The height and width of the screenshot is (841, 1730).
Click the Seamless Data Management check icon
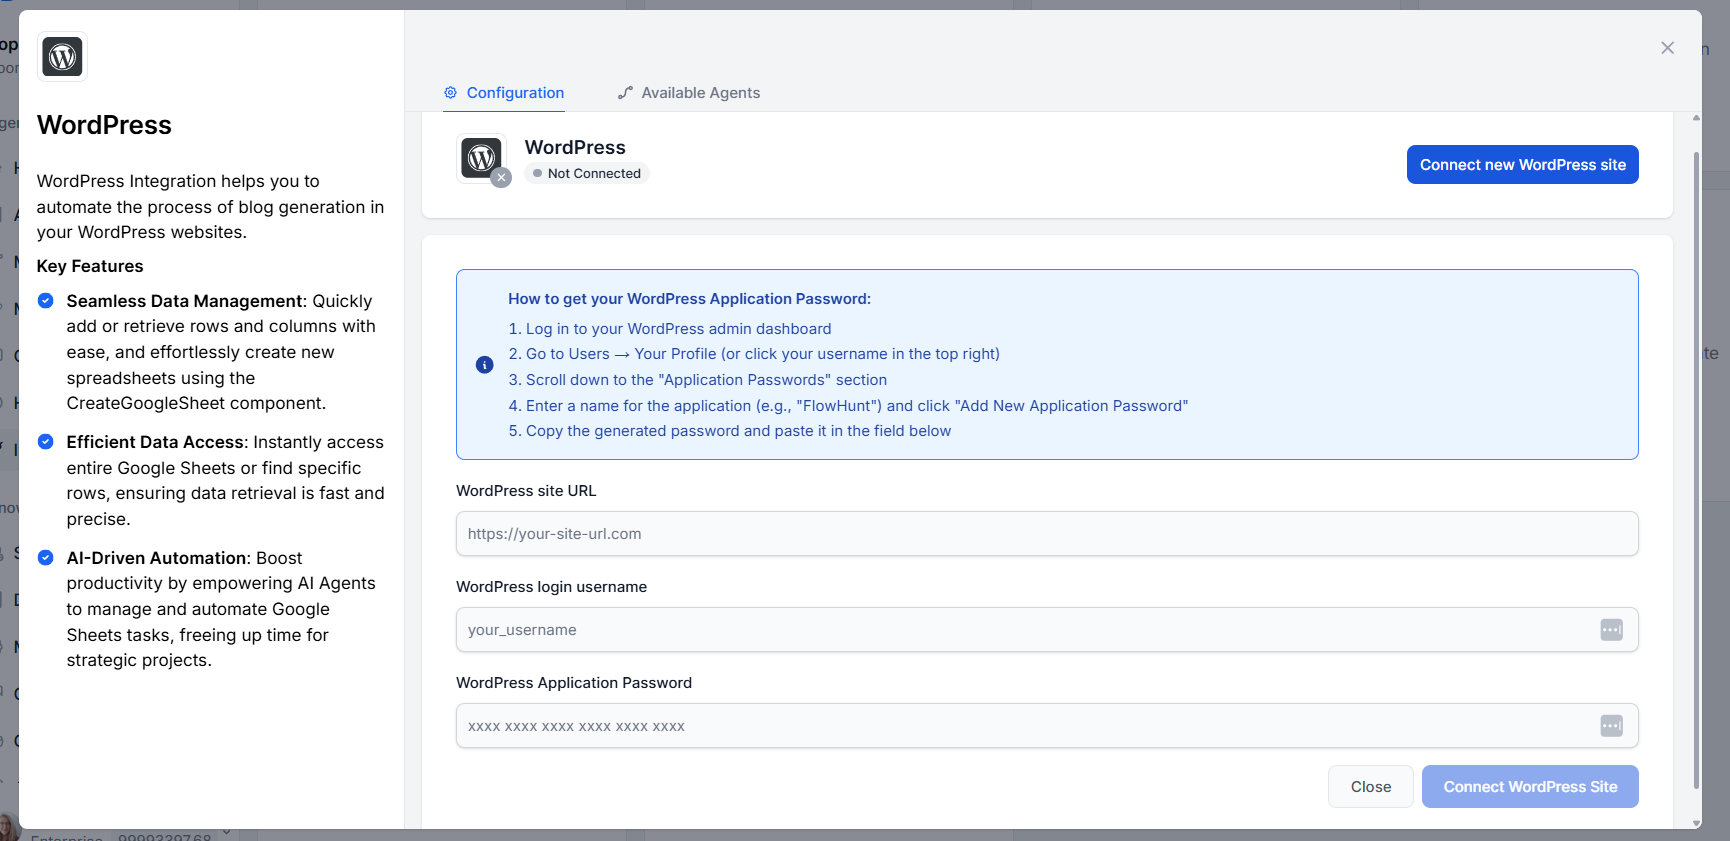46,300
